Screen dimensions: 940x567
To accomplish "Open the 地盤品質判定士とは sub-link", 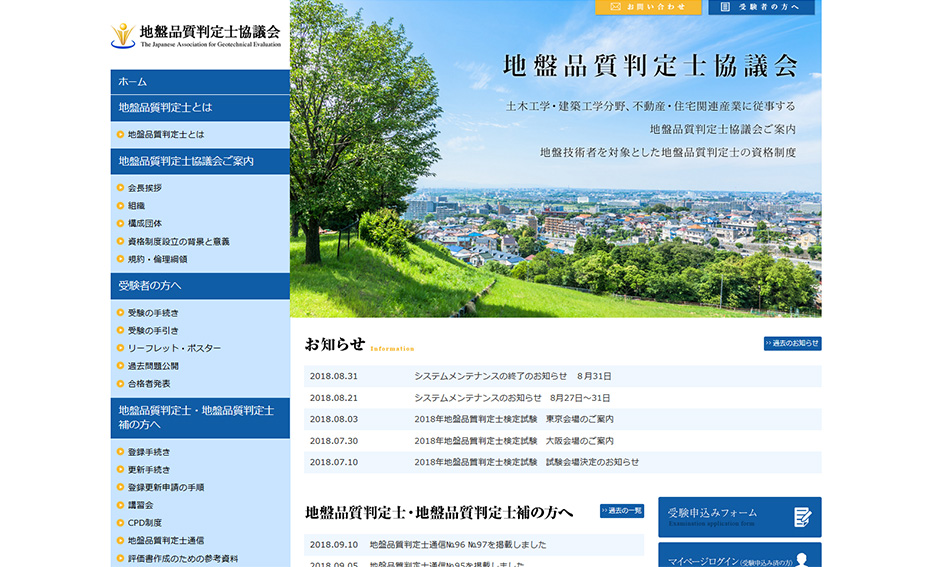I will click(165, 134).
